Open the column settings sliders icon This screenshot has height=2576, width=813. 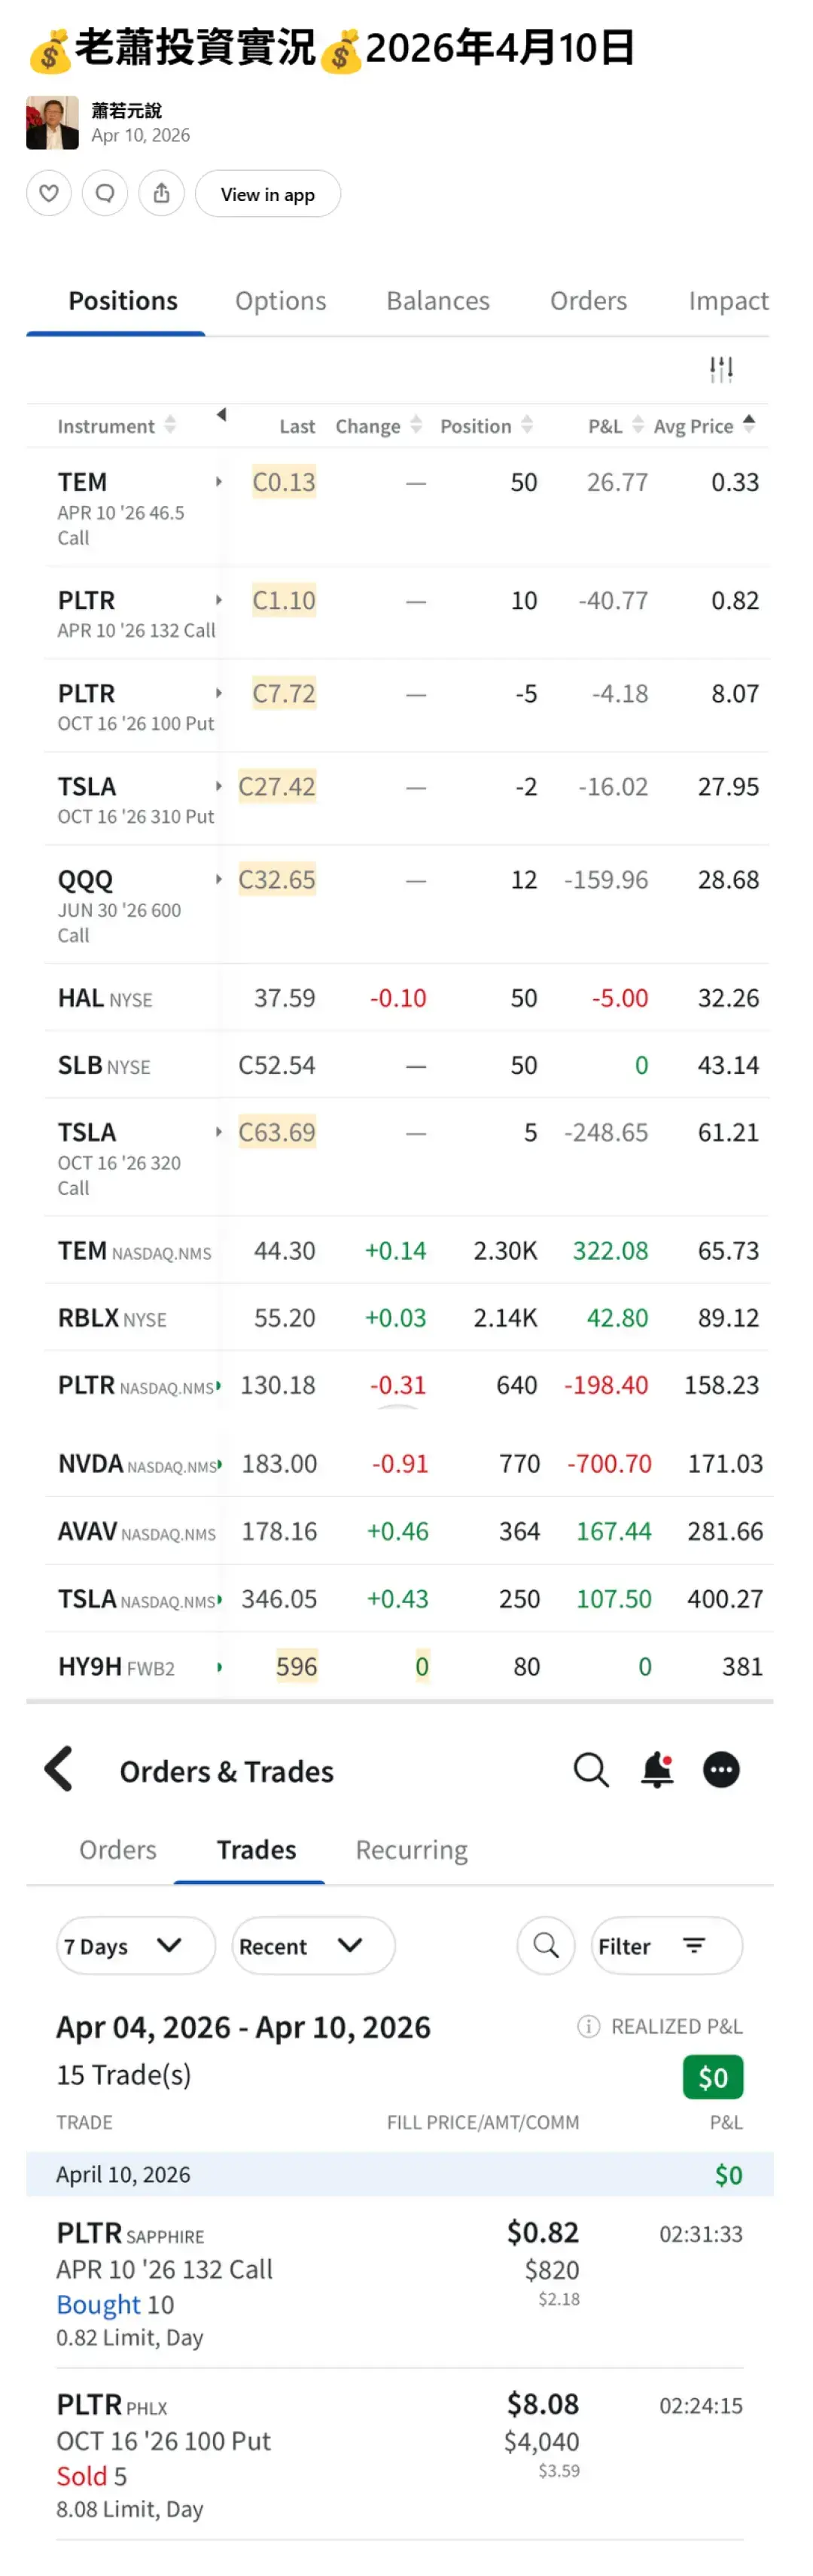click(x=720, y=369)
